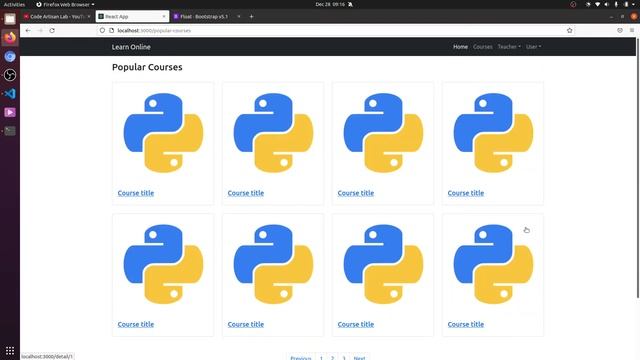
Task: Expand the User dropdown in navbar
Action: (x=533, y=47)
